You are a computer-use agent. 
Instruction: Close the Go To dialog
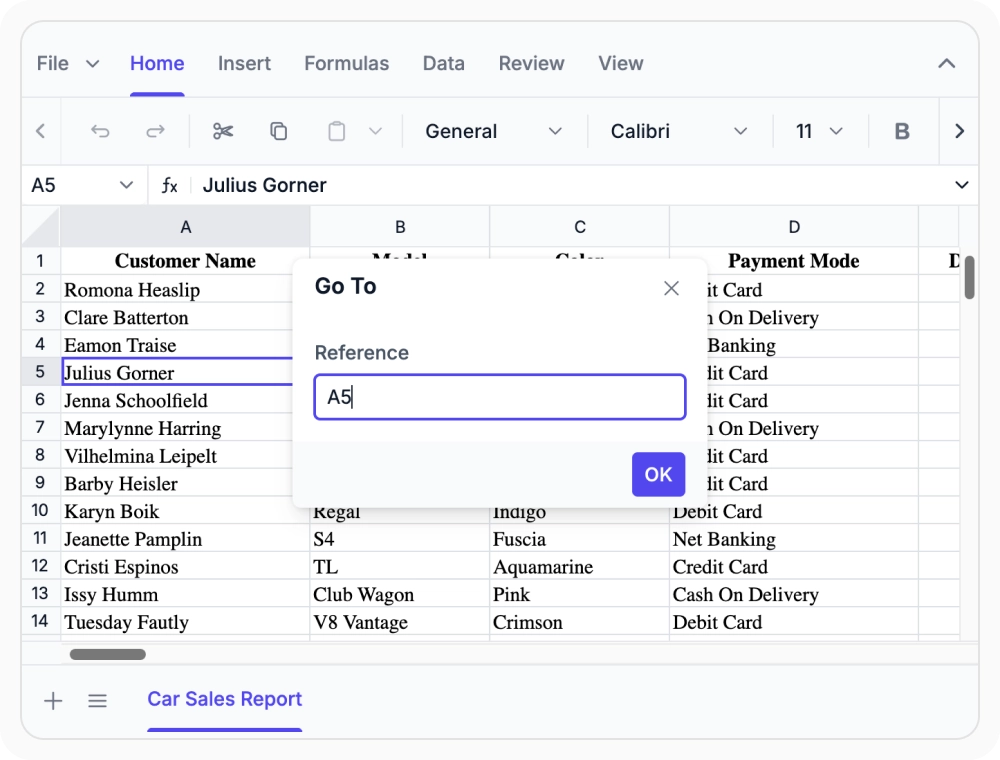point(671,288)
